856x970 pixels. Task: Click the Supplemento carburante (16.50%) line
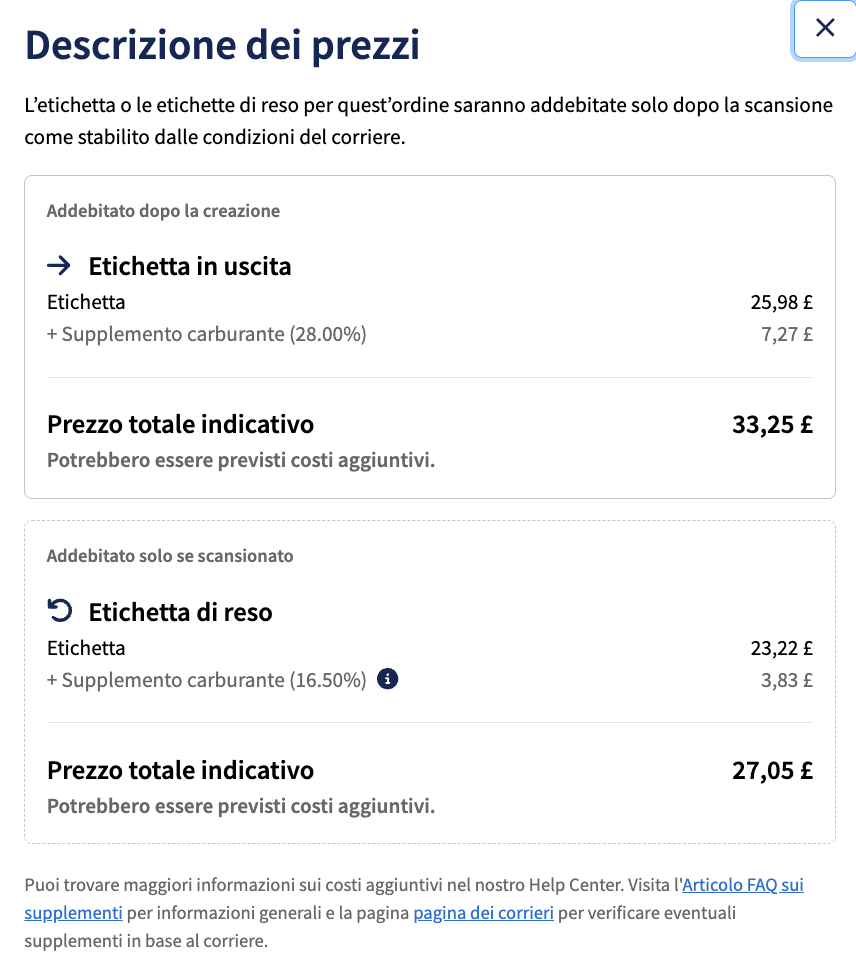207,680
